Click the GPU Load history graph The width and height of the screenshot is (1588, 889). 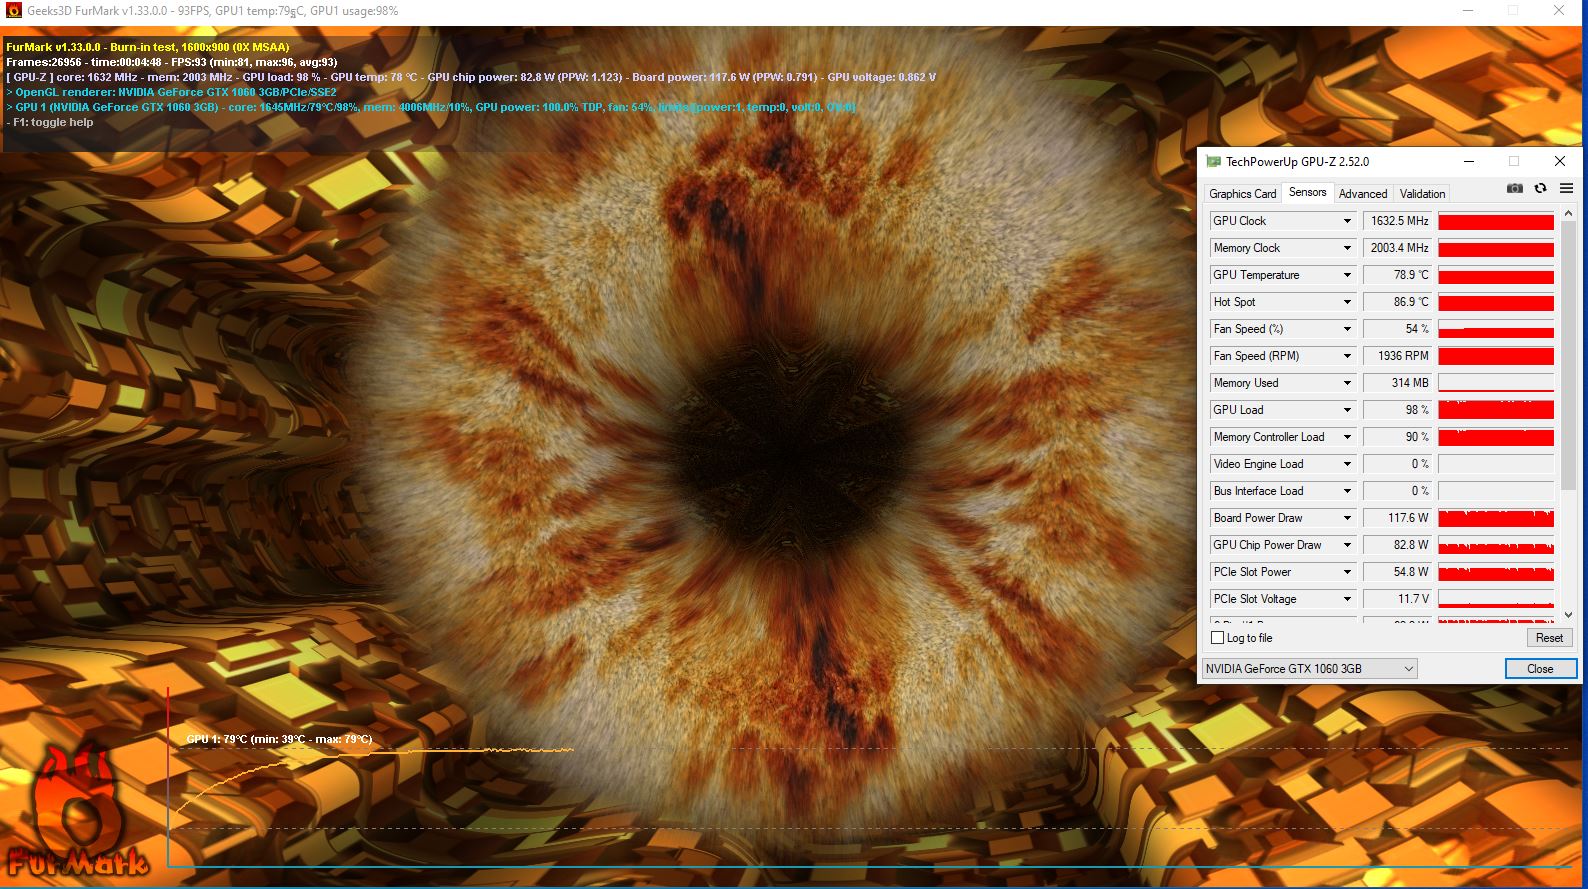(1495, 410)
